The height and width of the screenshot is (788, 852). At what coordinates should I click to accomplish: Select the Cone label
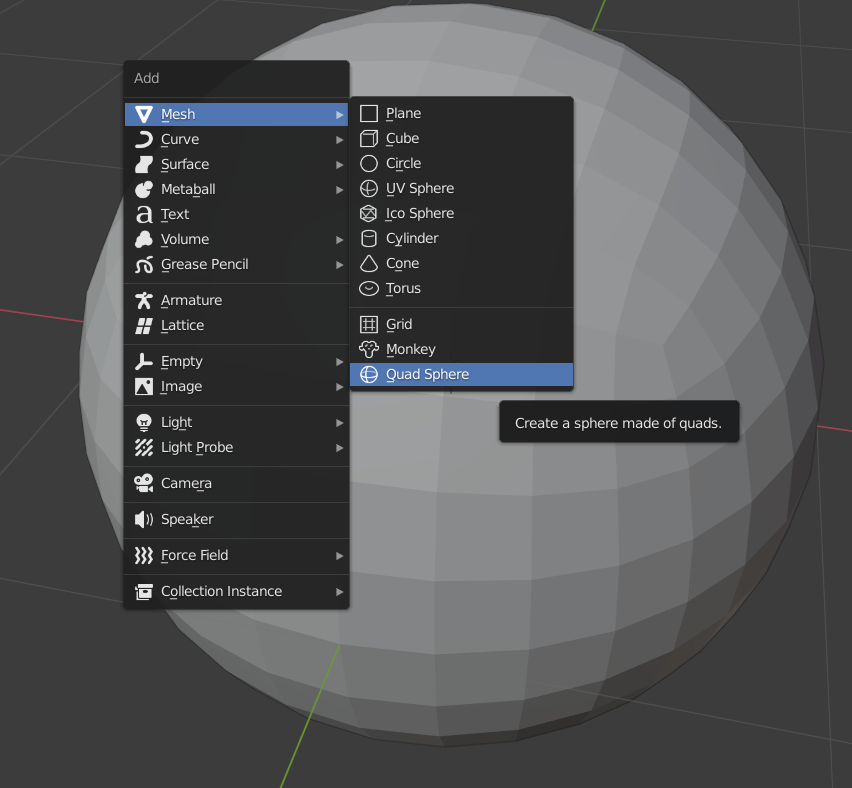[403, 264]
